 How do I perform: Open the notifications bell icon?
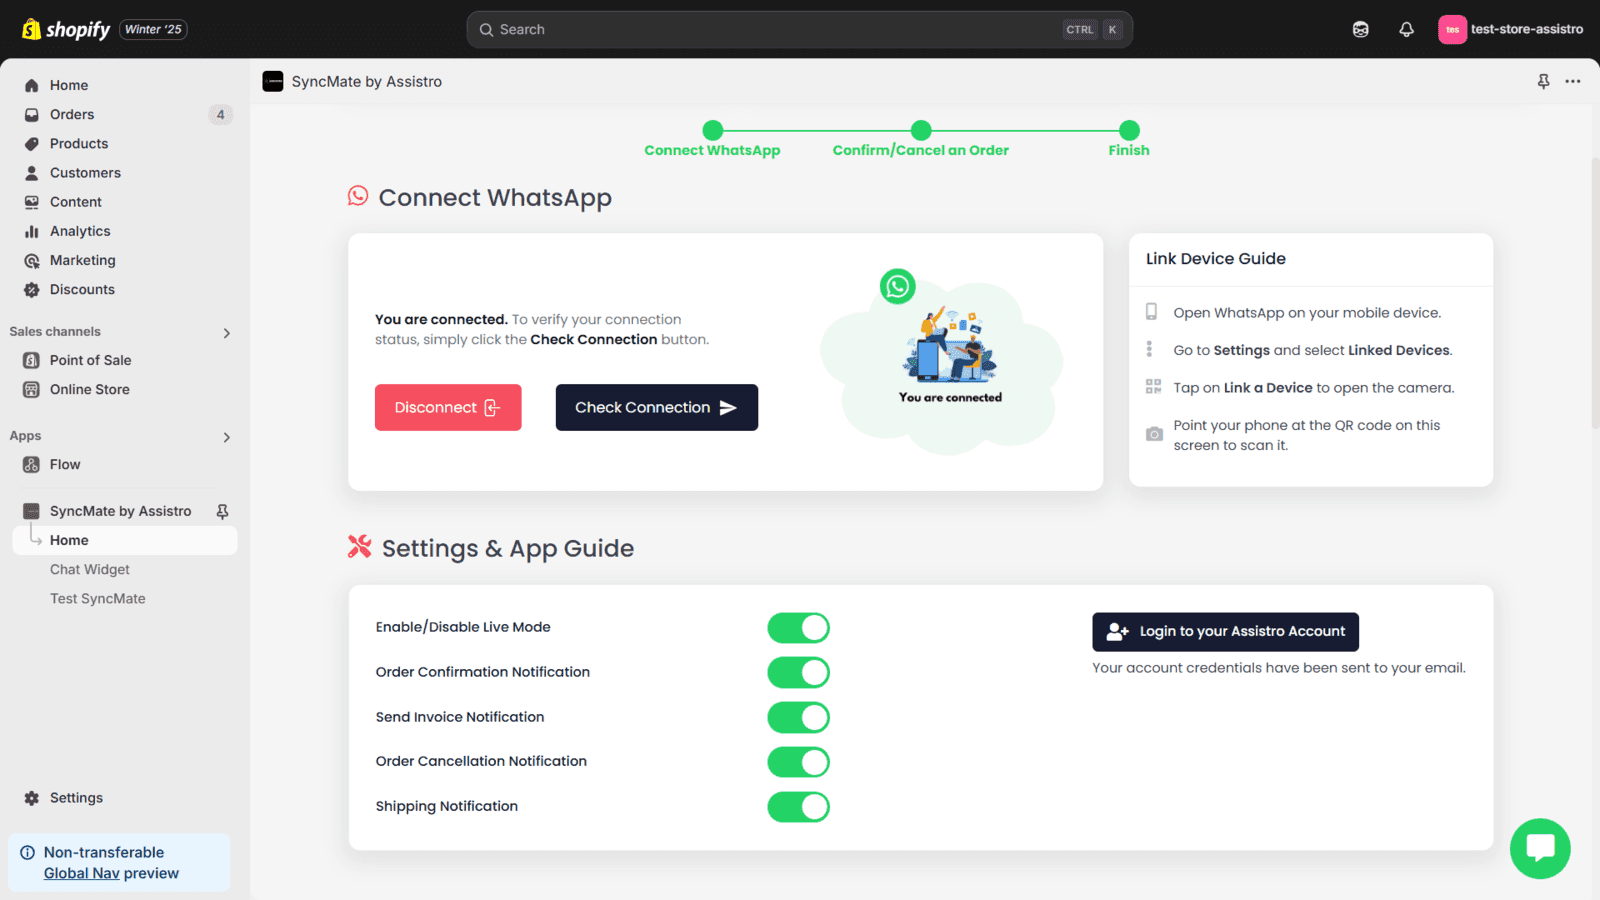(x=1406, y=30)
